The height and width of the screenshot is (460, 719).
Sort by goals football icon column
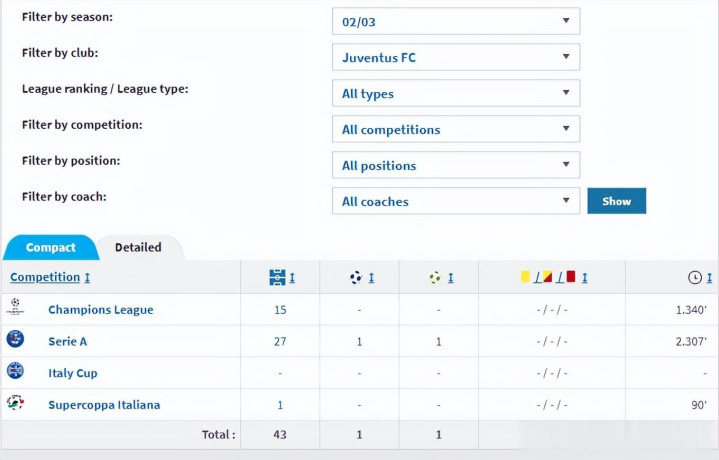[356, 277]
